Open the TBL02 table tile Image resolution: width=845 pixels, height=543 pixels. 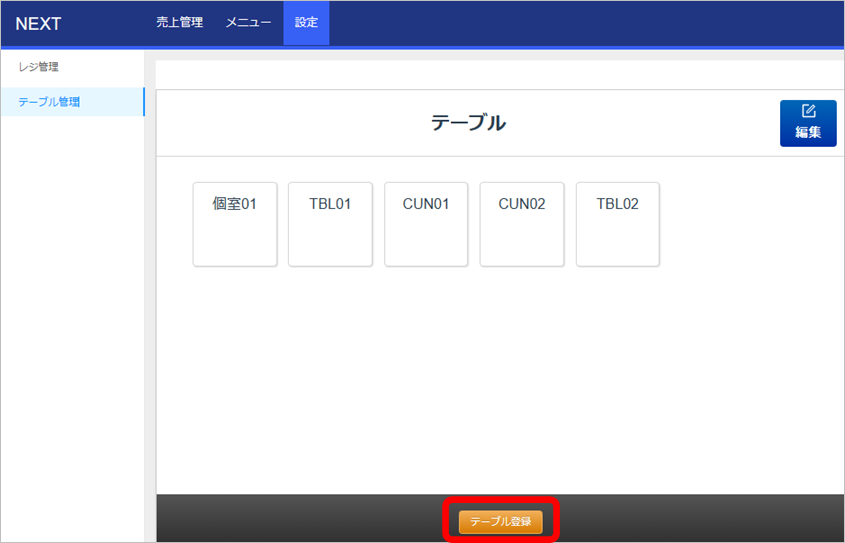pyautogui.click(x=617, y=224)
